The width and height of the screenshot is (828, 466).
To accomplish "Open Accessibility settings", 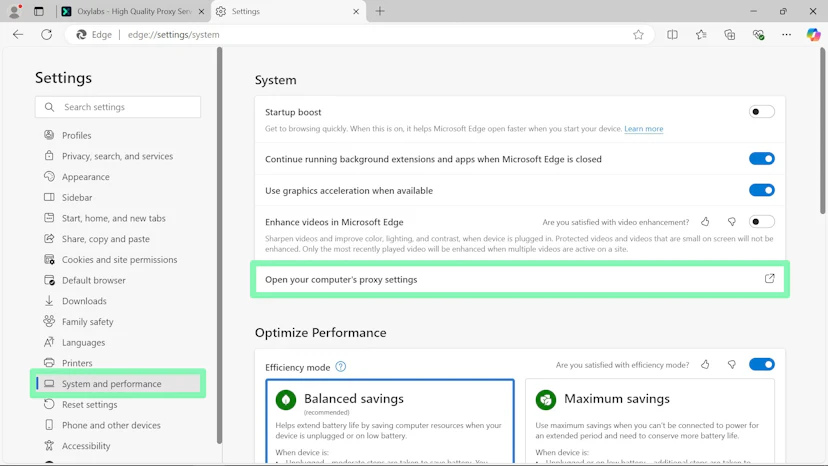I will (86, 446).
